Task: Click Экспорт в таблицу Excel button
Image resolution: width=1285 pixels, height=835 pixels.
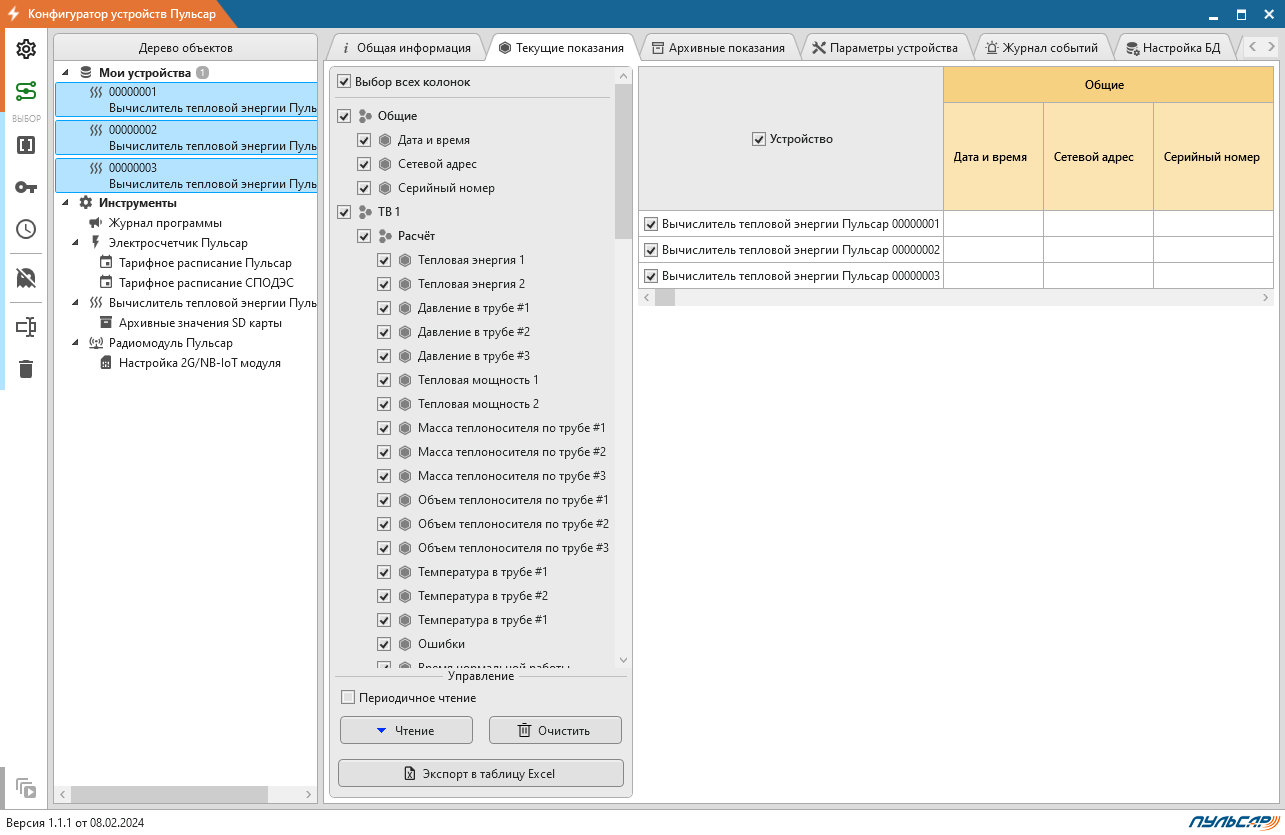Action: coord(481,773)
